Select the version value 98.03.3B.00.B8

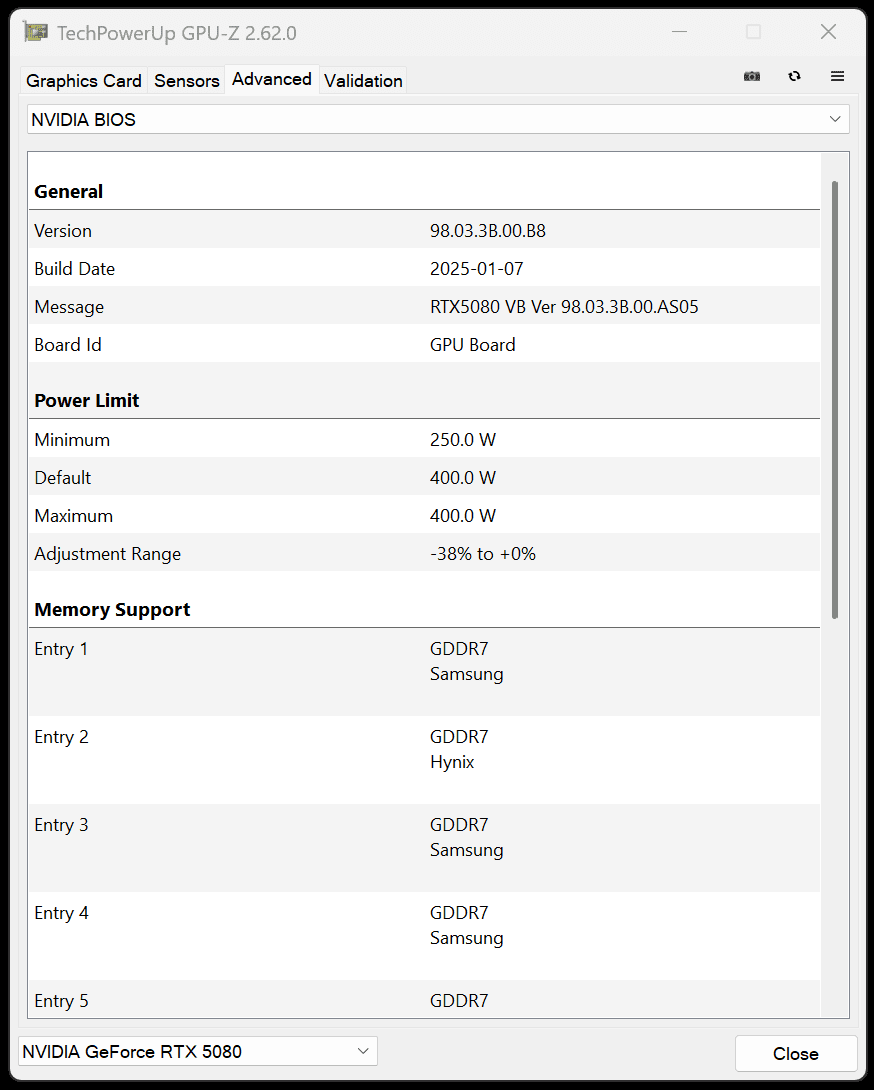click(x=487, y=231)
